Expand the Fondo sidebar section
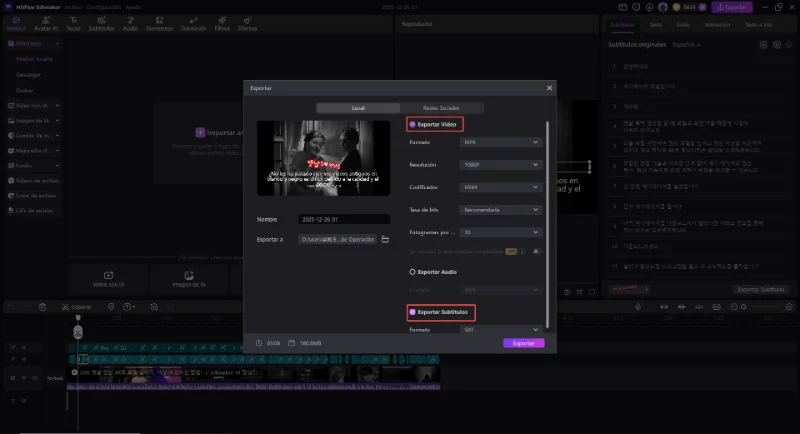Screen dimensions: 800x434 click(57, 166)
